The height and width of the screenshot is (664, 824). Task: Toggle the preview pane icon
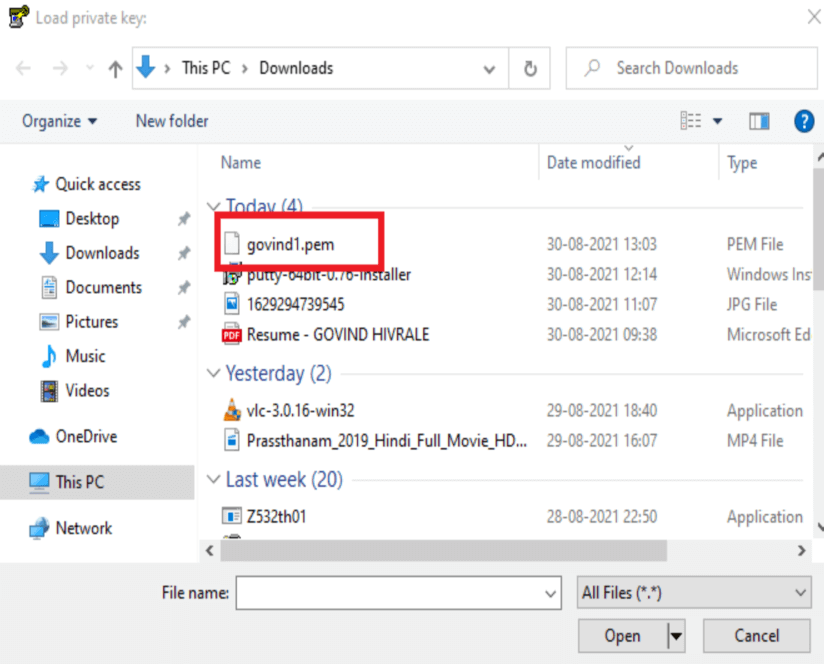759,120
